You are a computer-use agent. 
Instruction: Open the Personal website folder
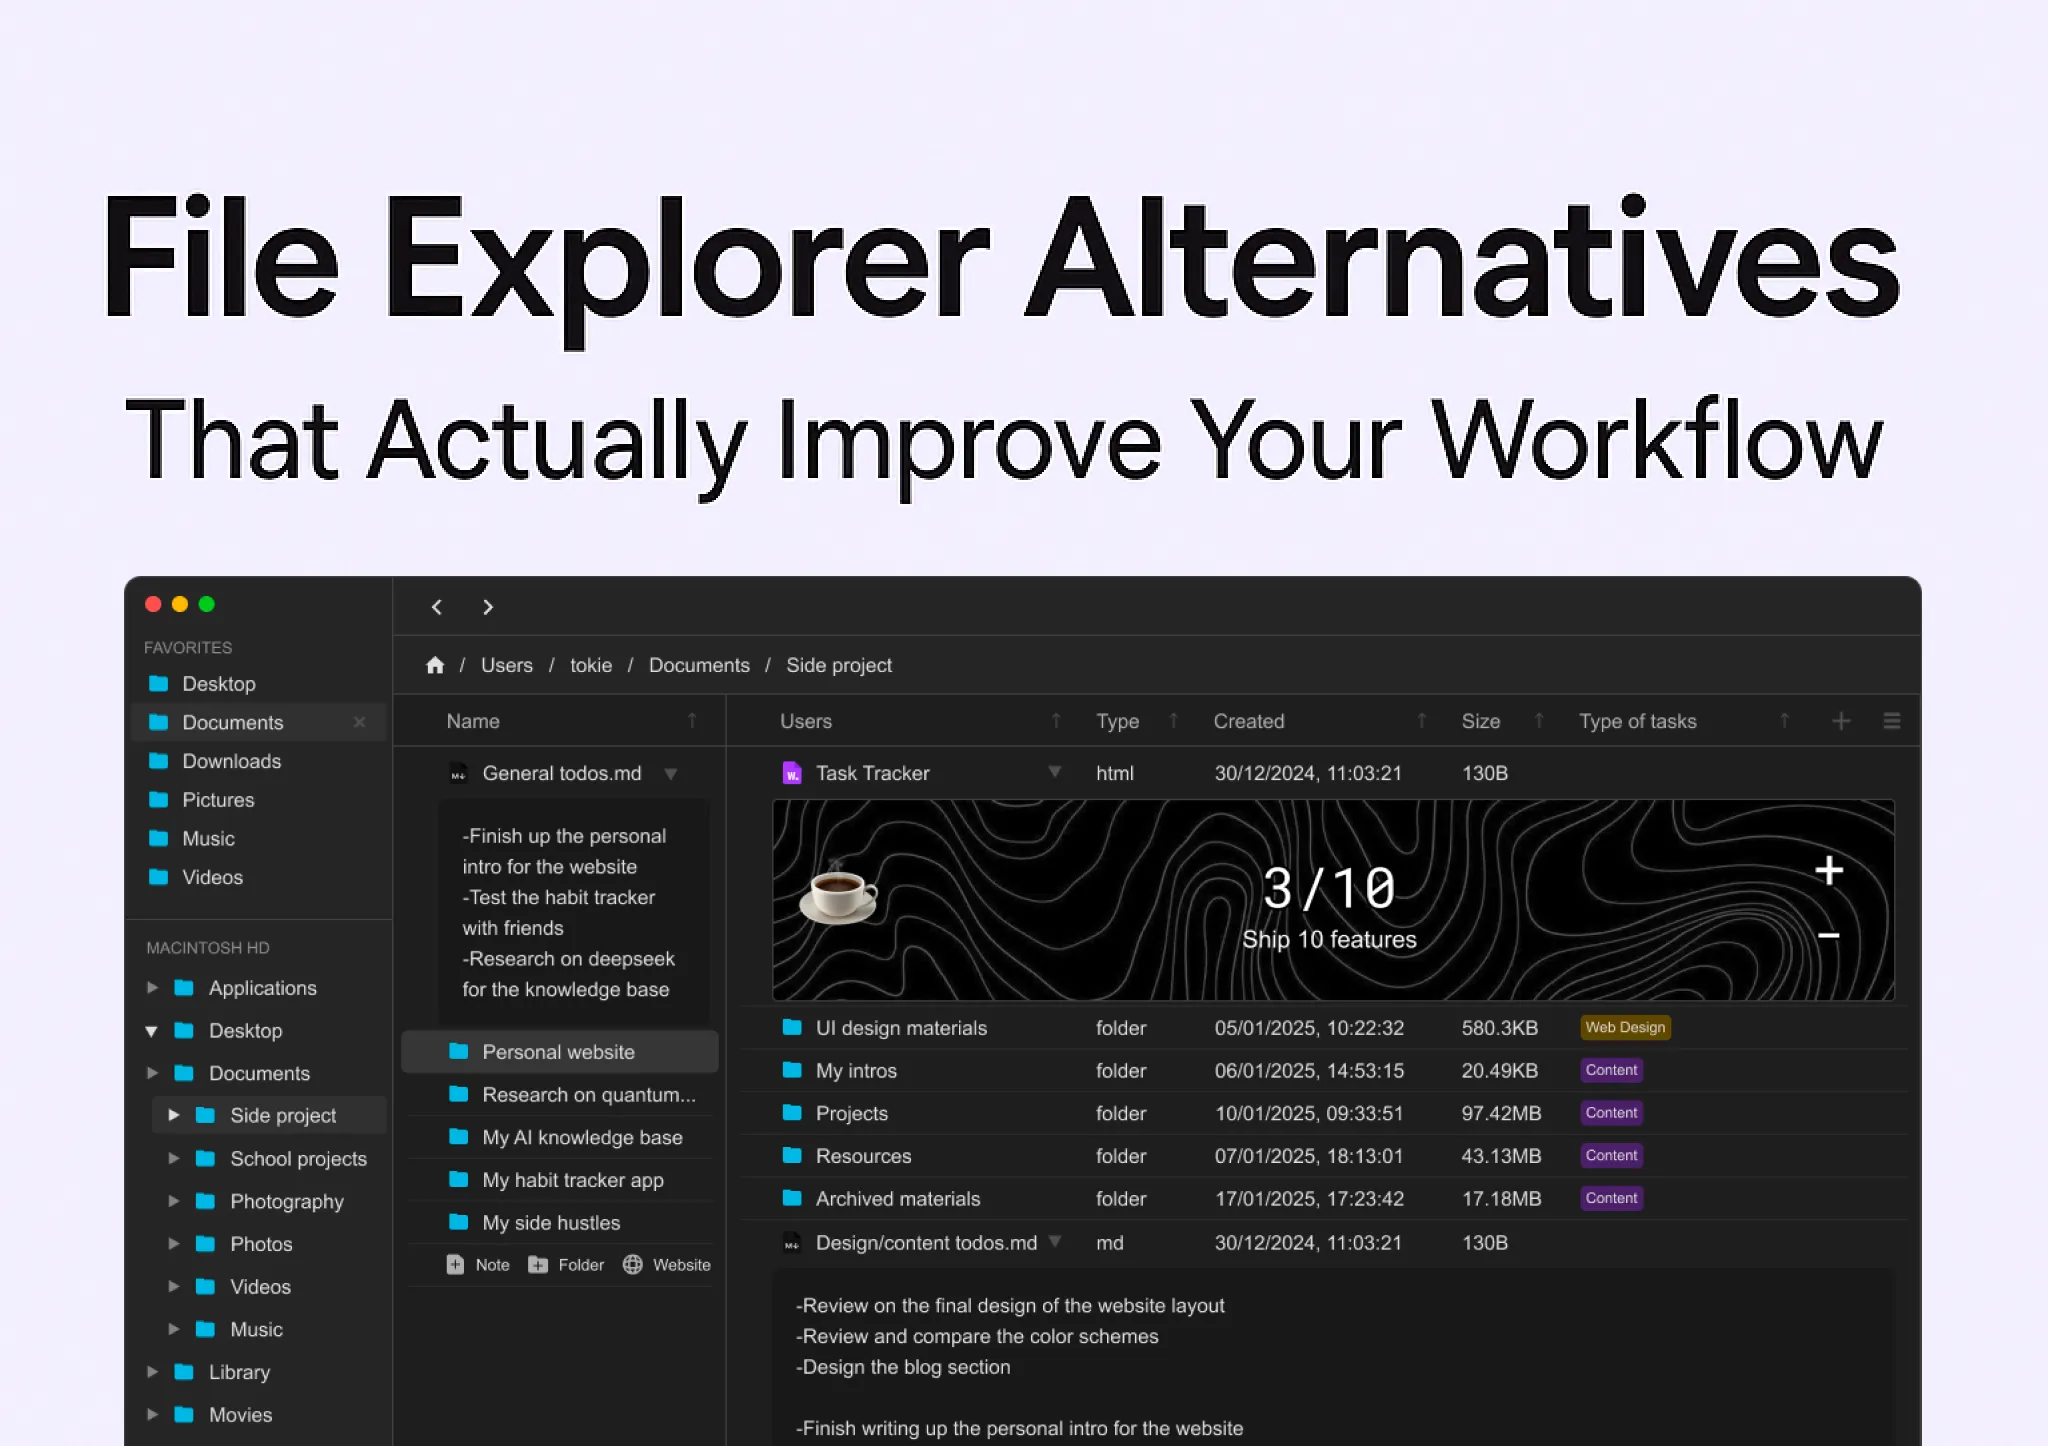click(x=558, y=1052)
